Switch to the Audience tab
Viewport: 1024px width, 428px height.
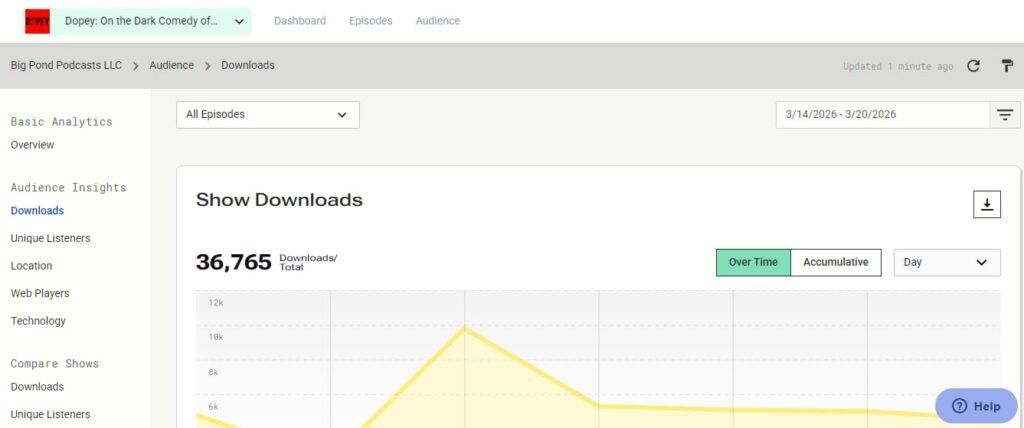point(438,21)
